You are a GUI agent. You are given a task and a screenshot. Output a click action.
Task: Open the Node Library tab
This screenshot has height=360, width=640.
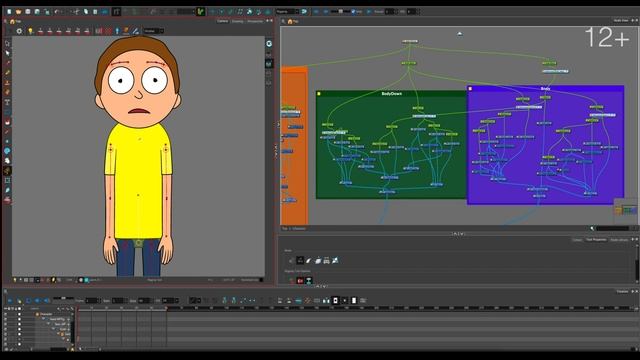(x=619, y=240)
